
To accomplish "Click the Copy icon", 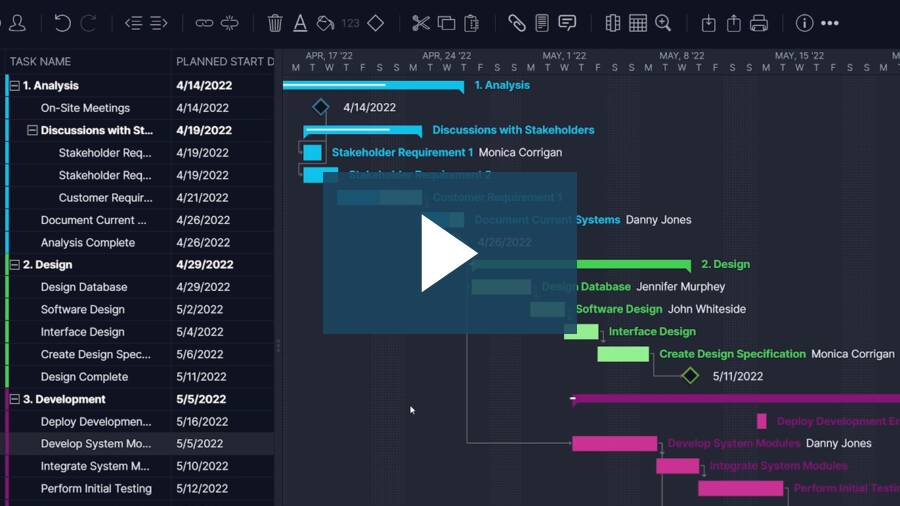I will click(446, 24).
